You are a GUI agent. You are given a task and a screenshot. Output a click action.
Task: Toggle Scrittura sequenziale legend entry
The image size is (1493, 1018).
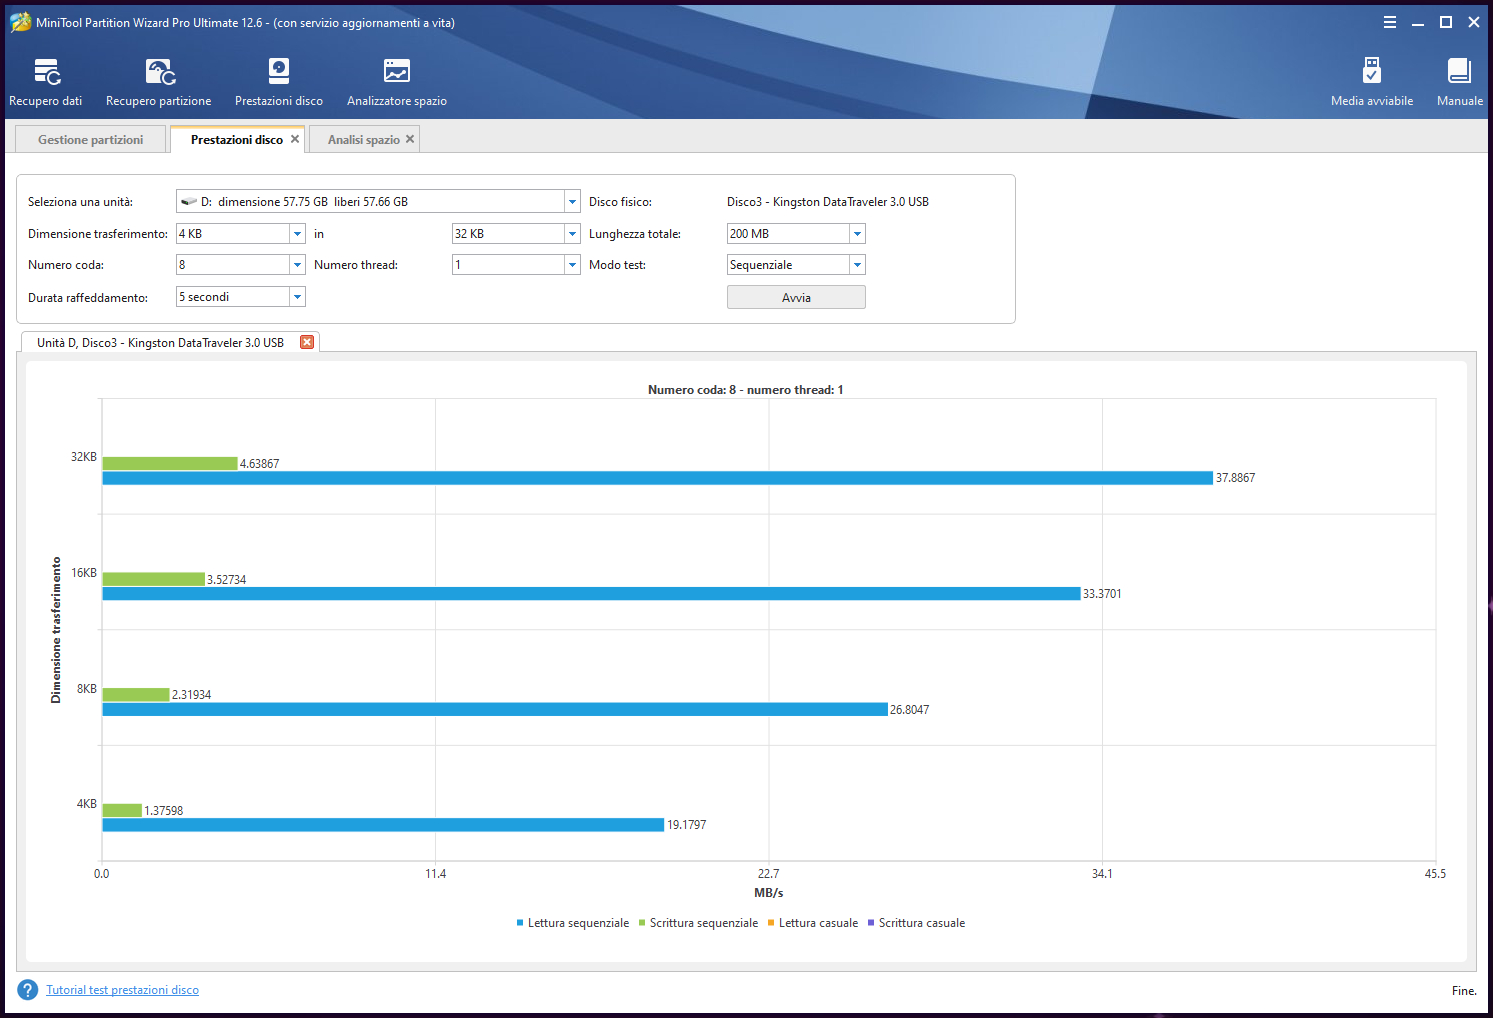pos(699,923)
